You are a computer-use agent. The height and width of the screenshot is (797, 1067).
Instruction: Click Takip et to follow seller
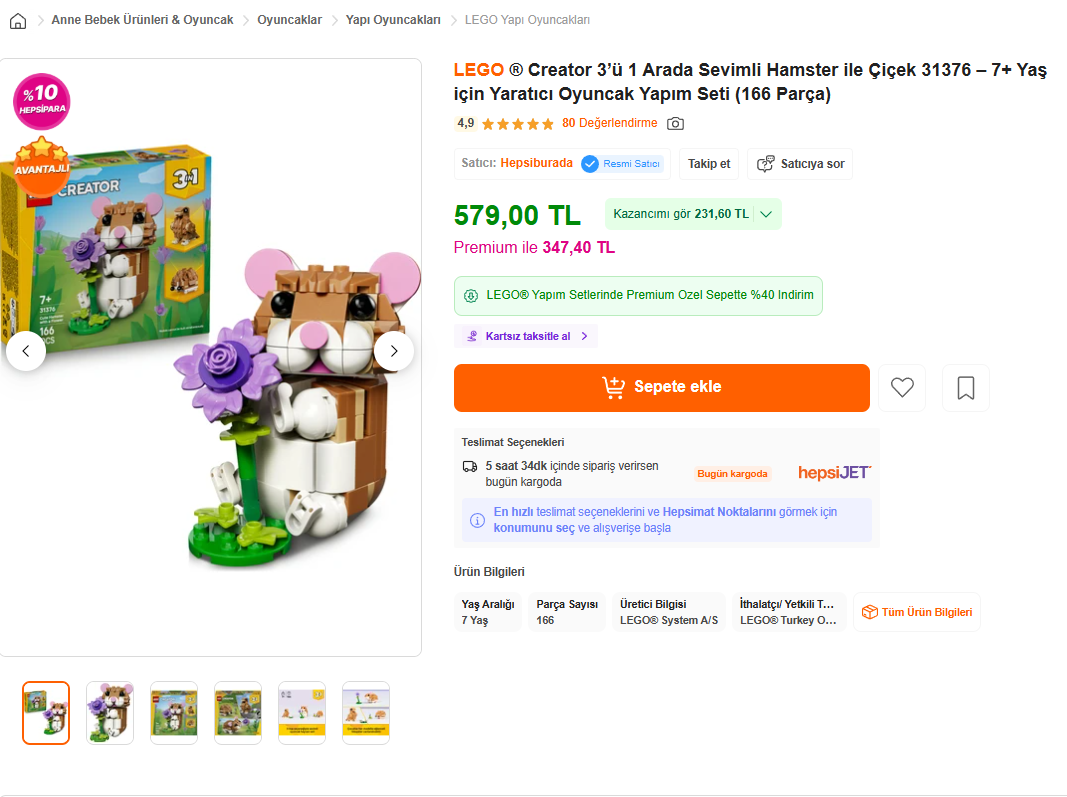point(709,164)
